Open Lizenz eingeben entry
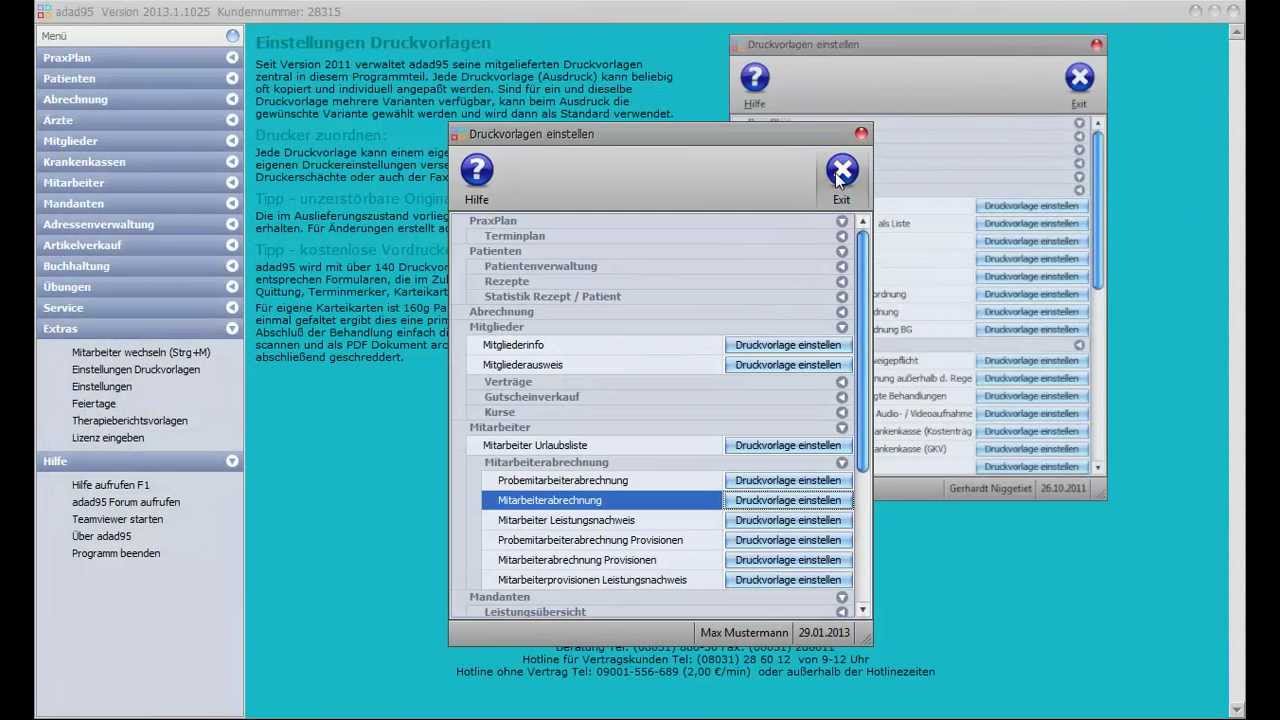Image resolution: width=1280 pixels, height=720 pixels. pos(108,437)
